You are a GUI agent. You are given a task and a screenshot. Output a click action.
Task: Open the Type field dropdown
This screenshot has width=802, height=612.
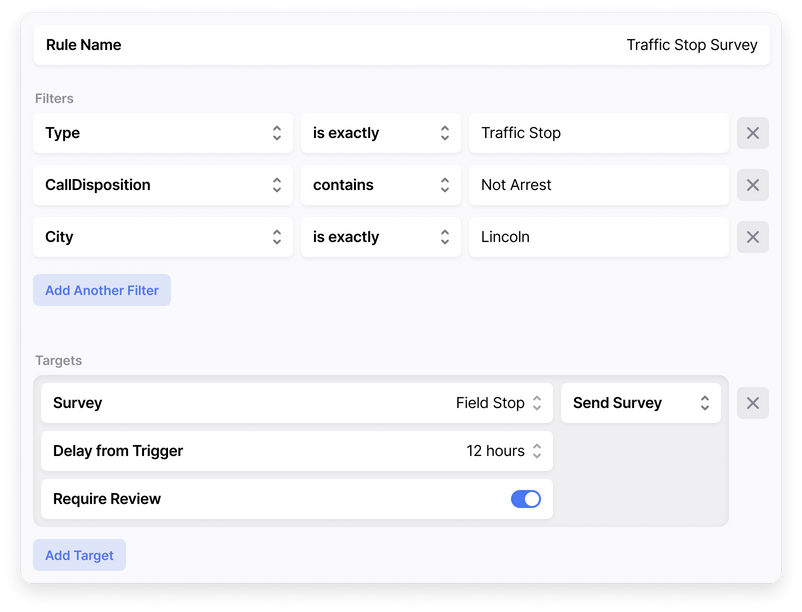[163, 133]
